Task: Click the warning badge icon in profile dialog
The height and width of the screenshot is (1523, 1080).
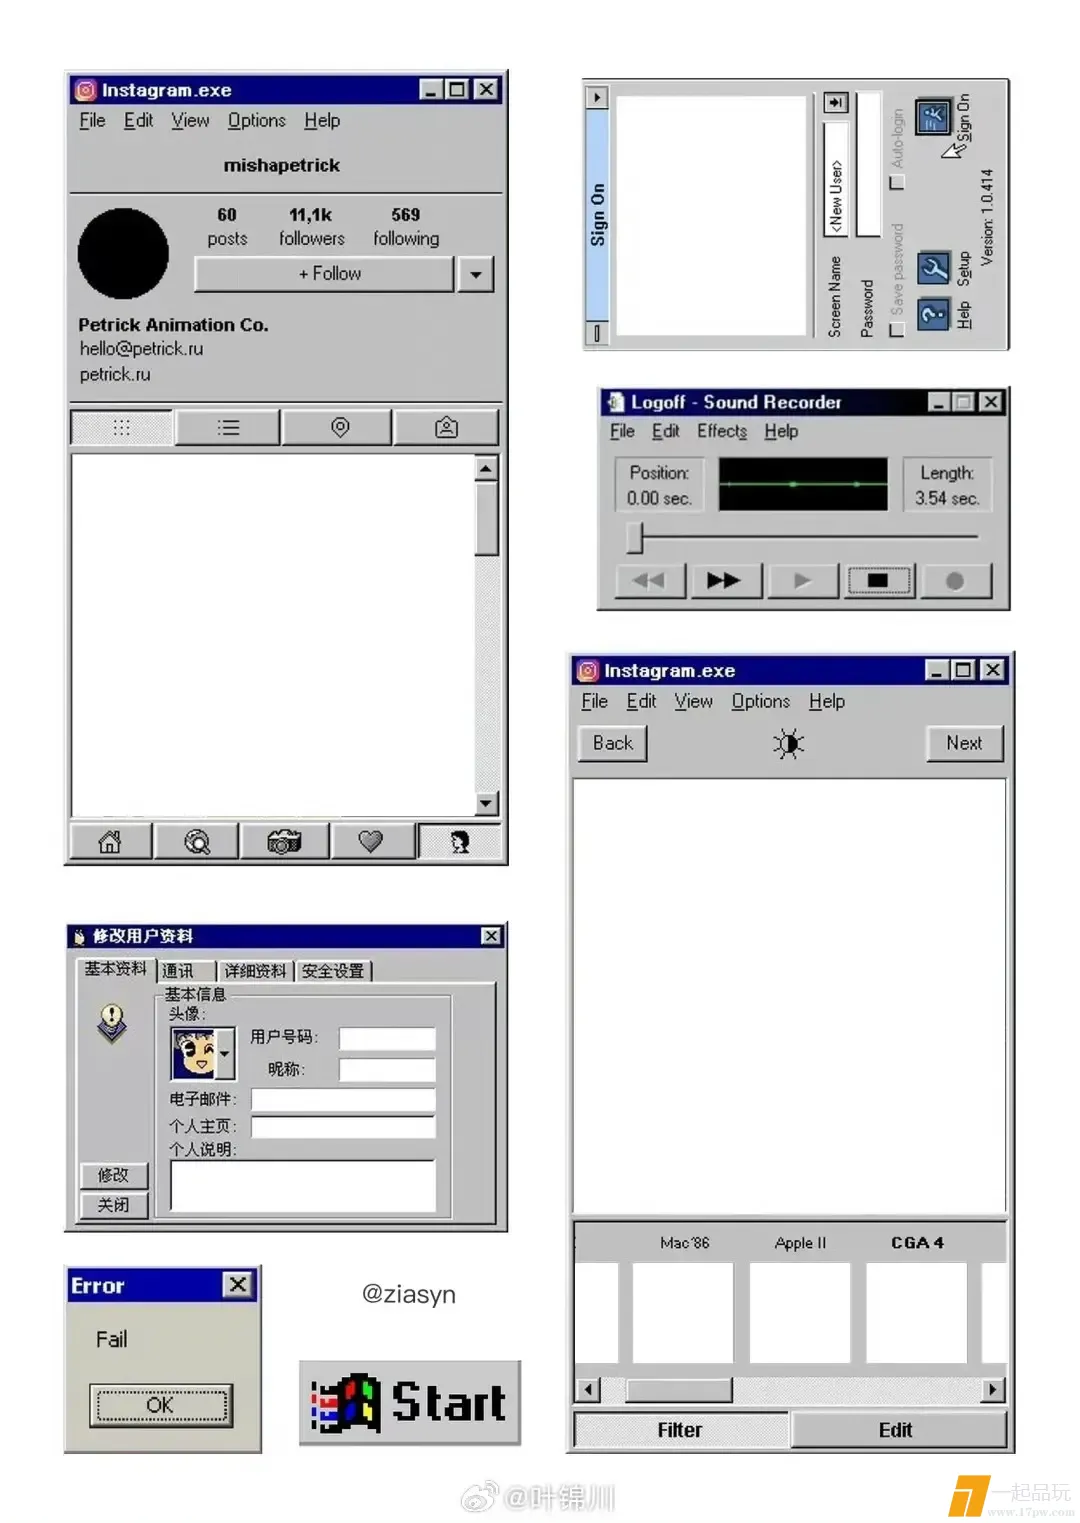Action: click(112, 1023)
